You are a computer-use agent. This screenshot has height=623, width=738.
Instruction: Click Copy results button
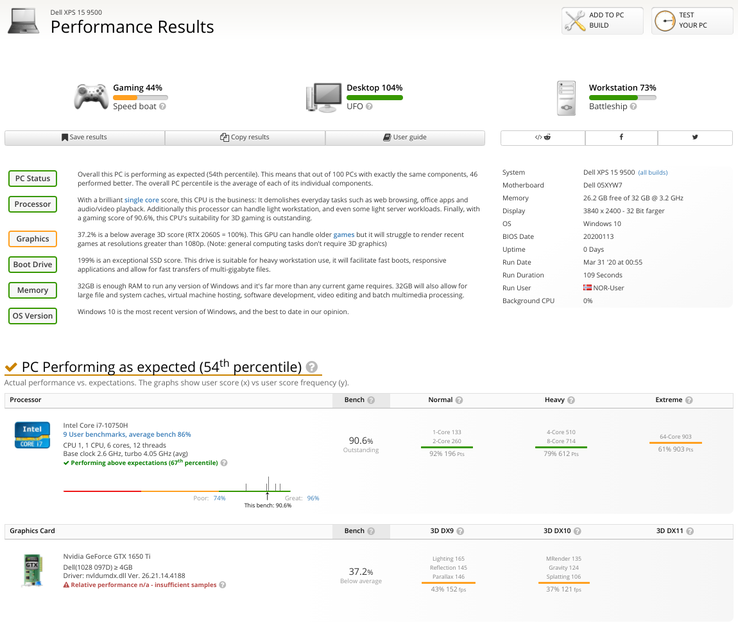245,137
